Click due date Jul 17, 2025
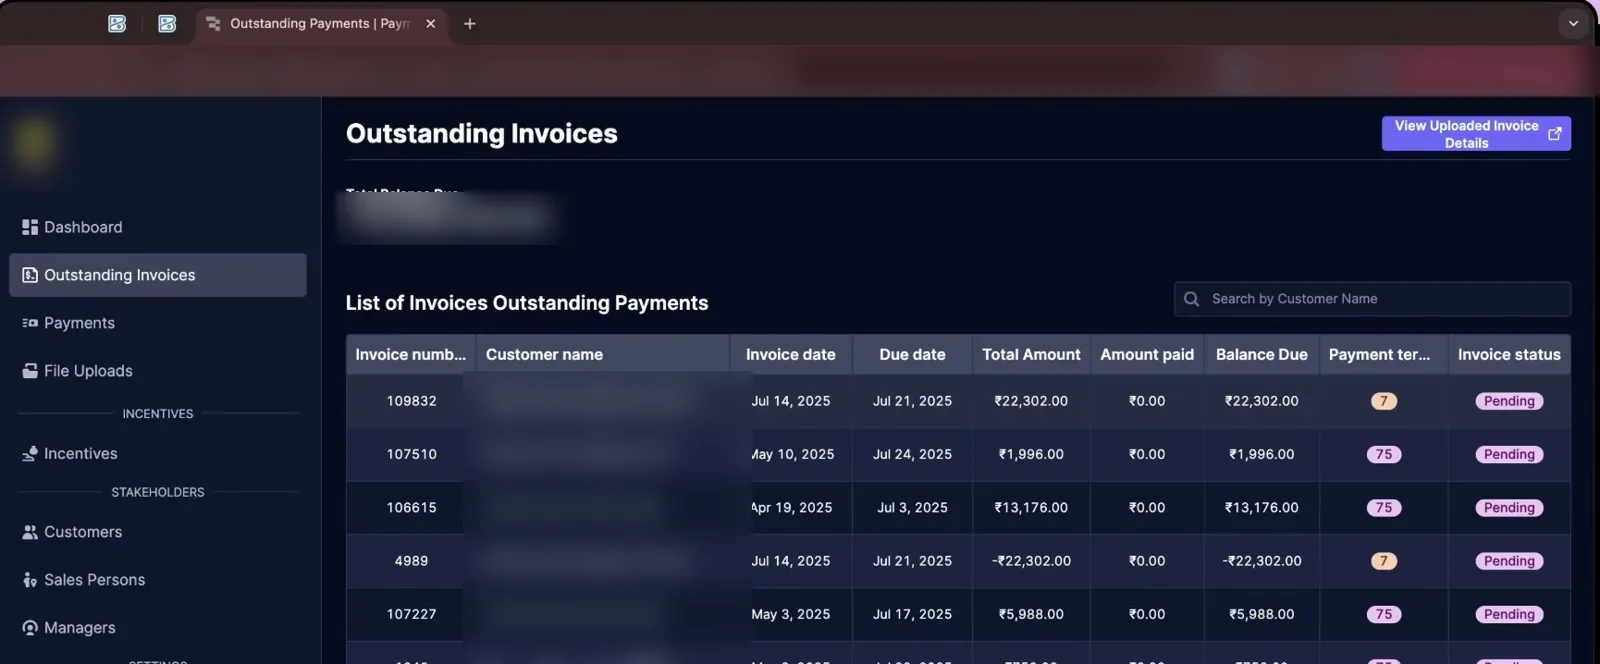The height and width of the screenshot is (664, 1600). tap(912, 614)
